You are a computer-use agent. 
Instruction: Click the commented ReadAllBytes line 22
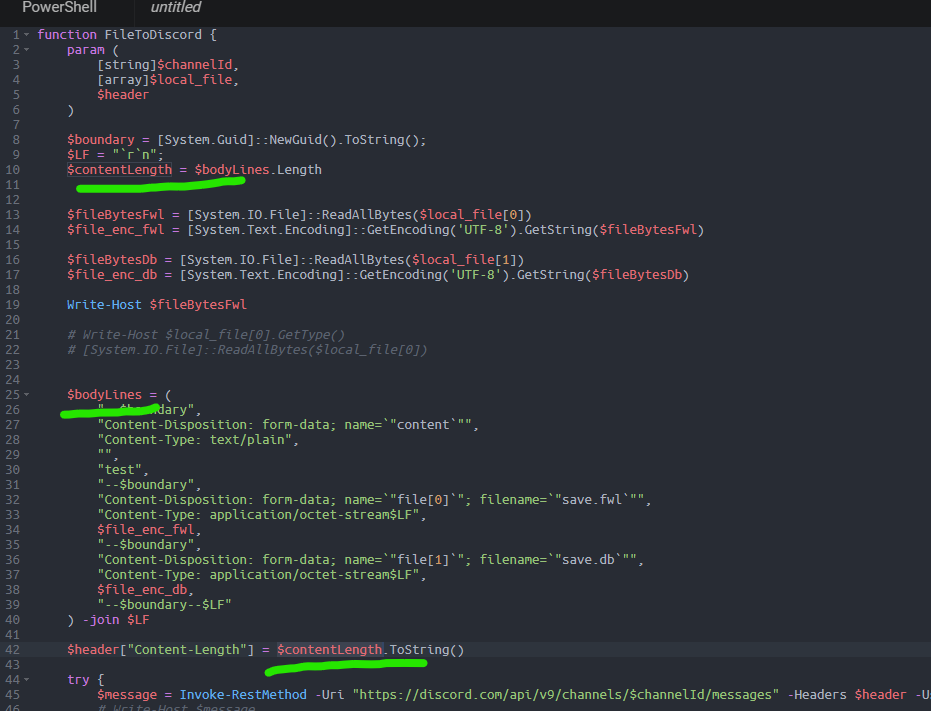coord(247,350)
